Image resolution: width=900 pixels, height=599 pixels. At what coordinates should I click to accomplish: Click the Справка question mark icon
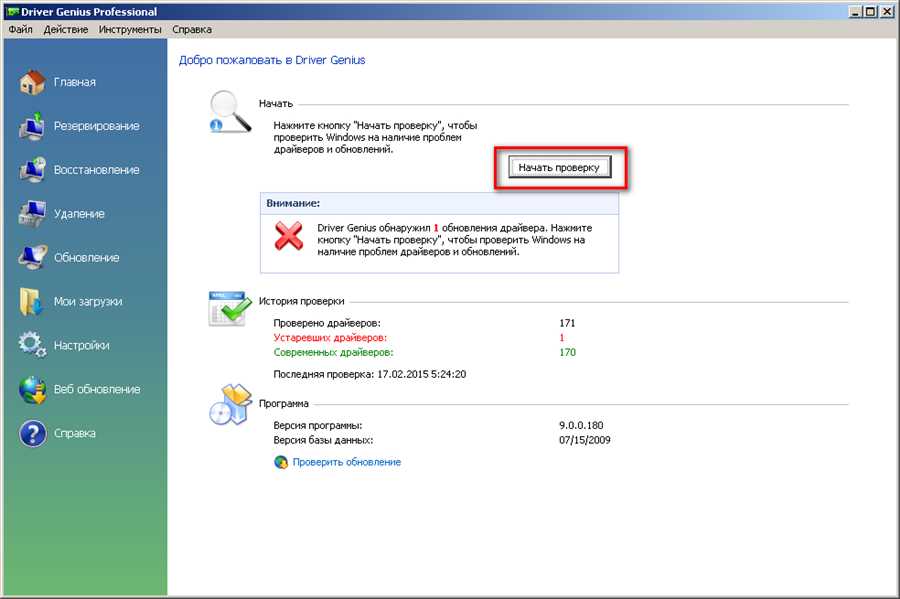click(33, 433)
